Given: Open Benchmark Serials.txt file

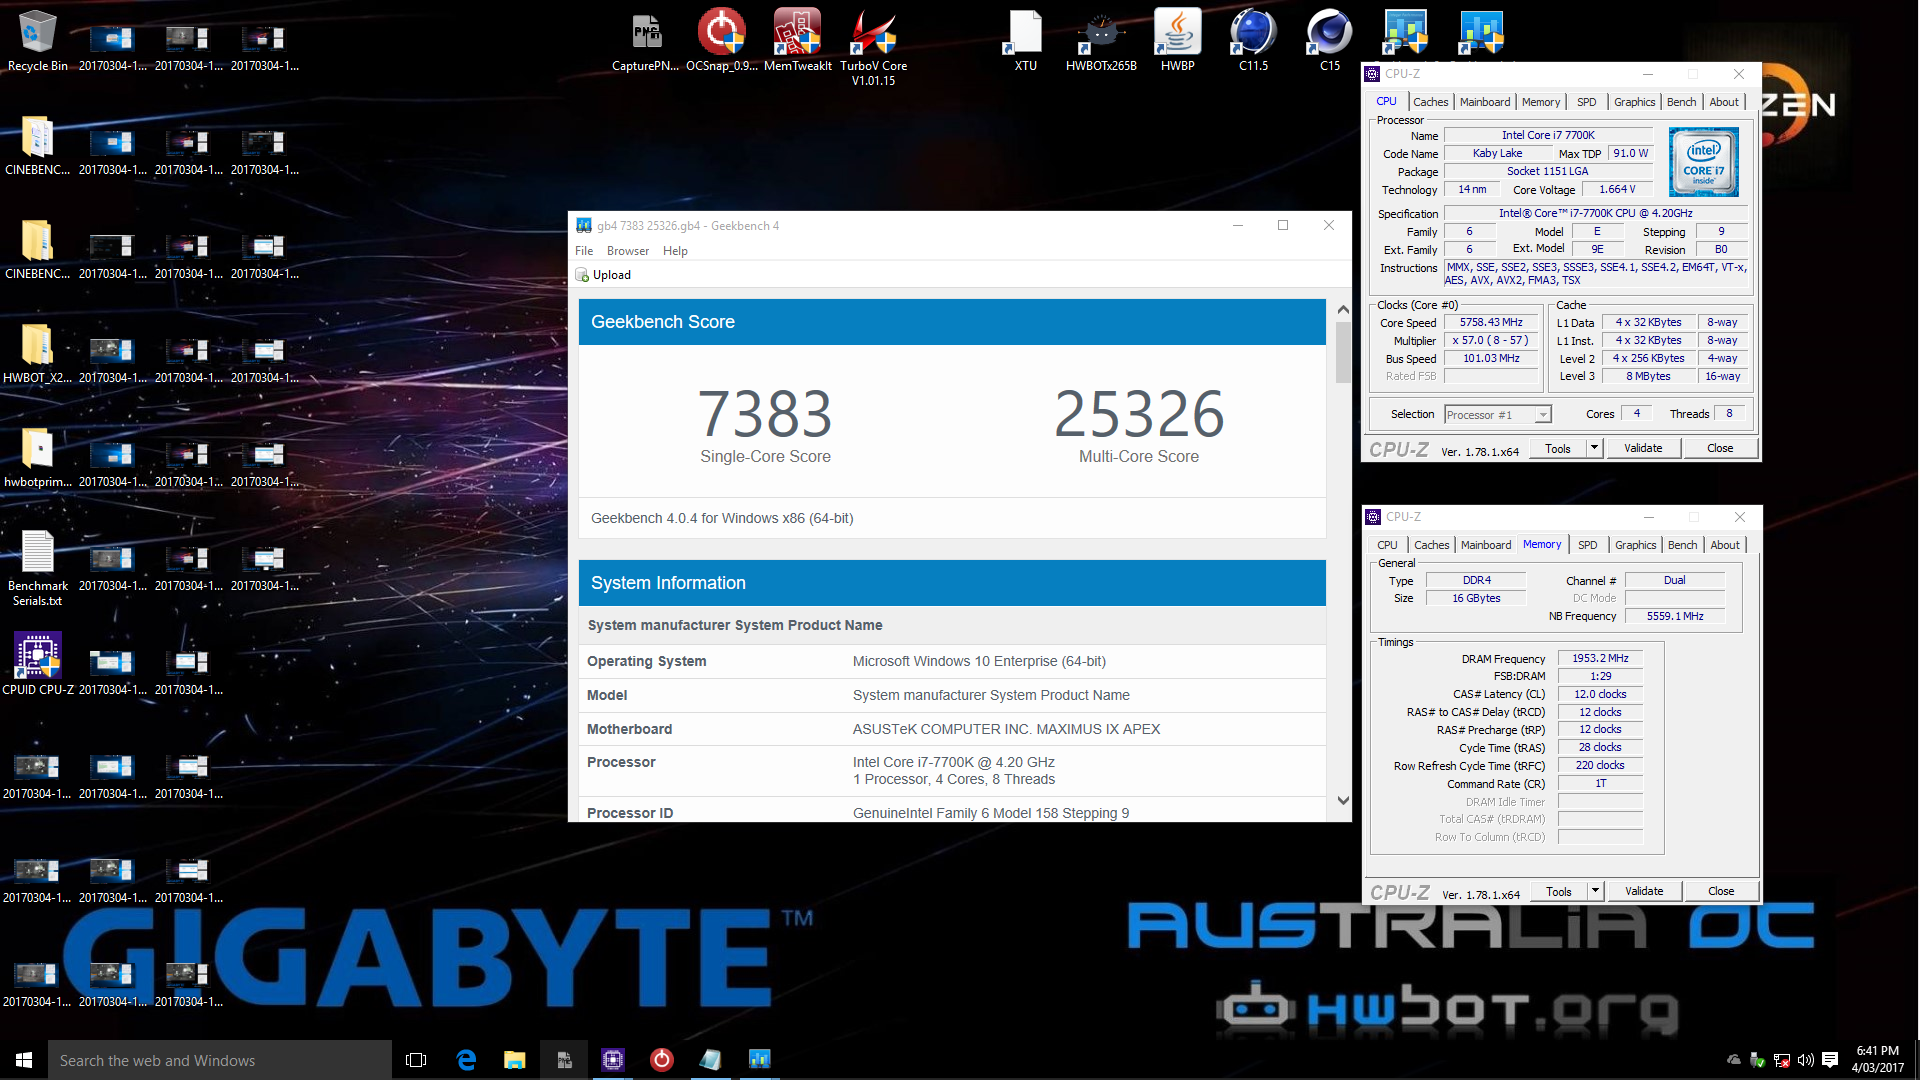Looking at the screenshot, I should coord(38,567).
